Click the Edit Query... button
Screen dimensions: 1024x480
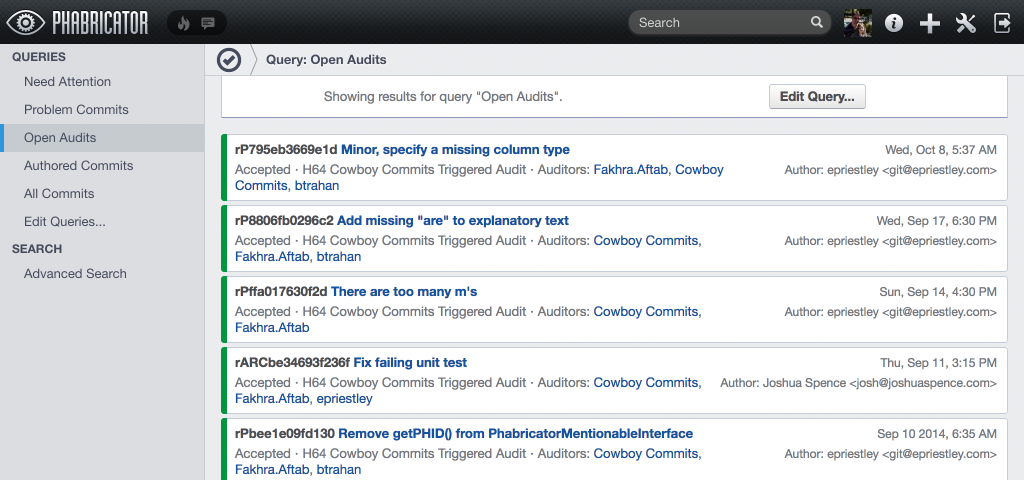817,97
